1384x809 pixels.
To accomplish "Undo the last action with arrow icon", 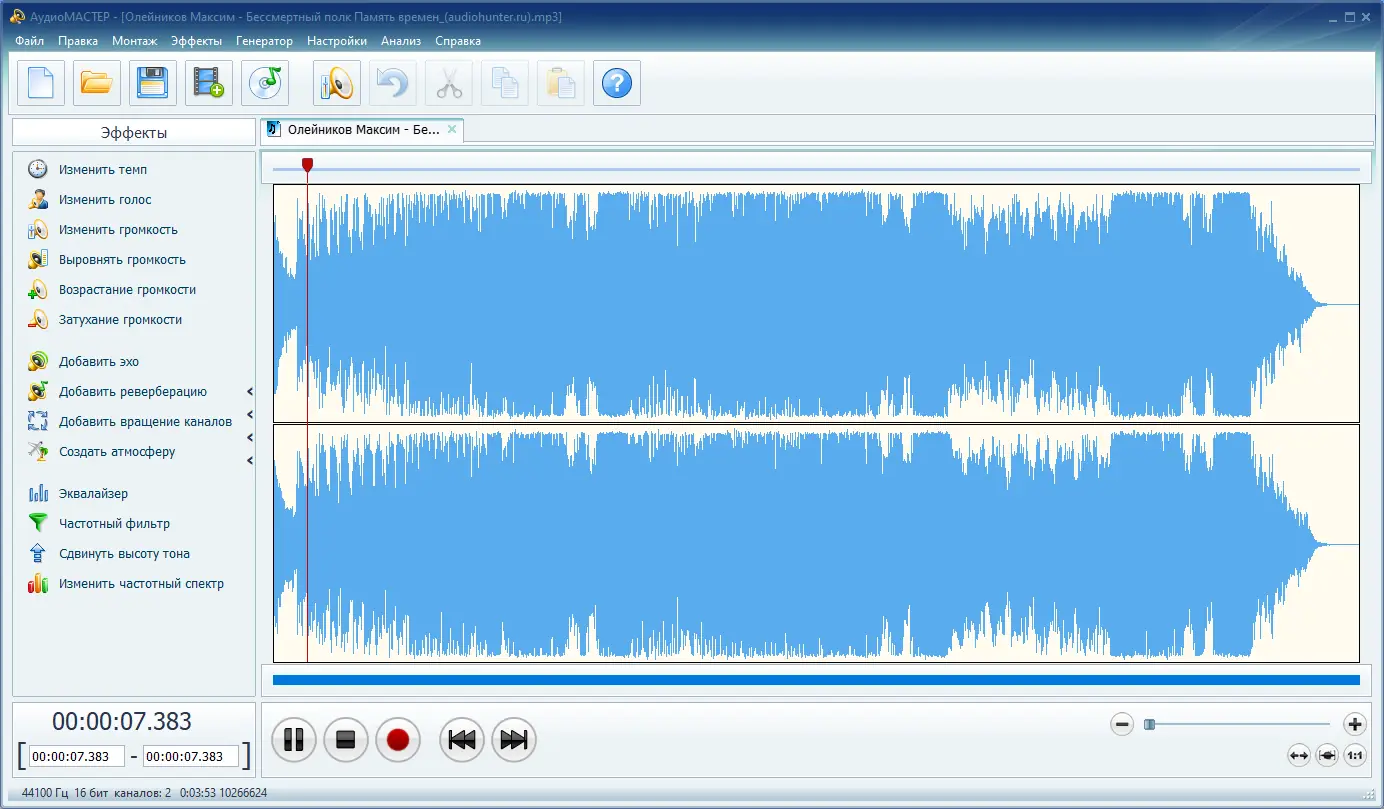I will pyautogui.click(x=393, y=83).
